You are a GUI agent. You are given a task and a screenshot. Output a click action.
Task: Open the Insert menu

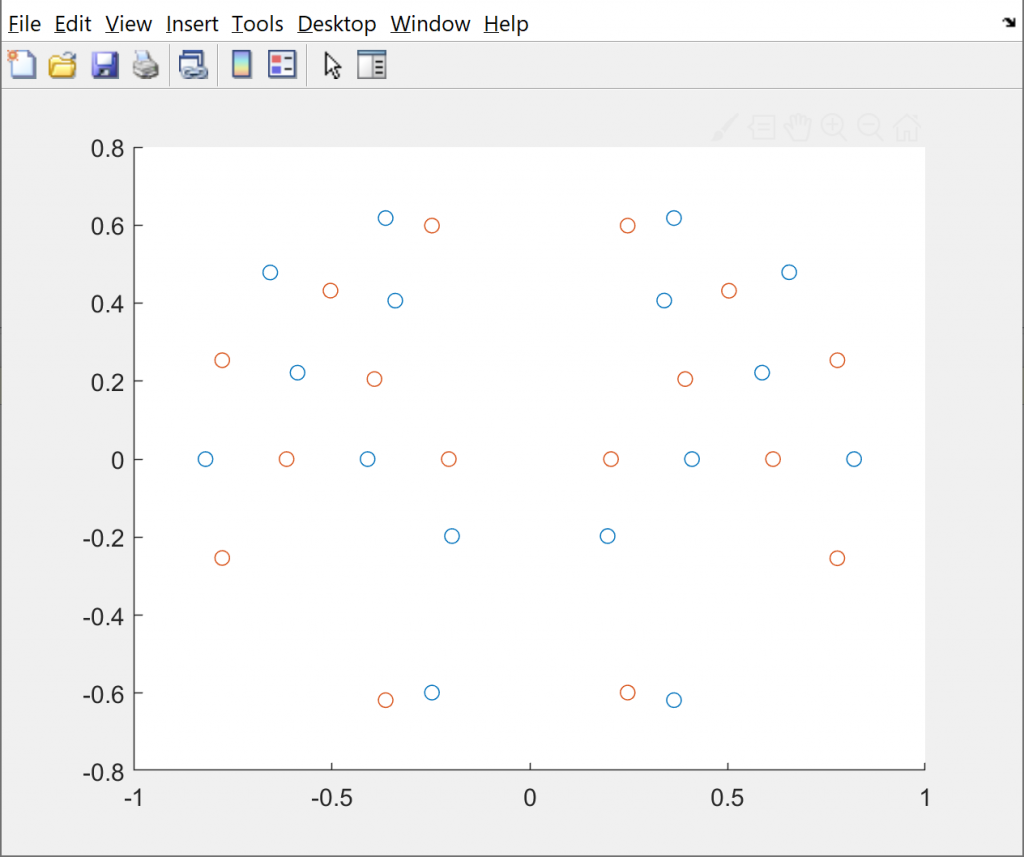coord(192,24)
